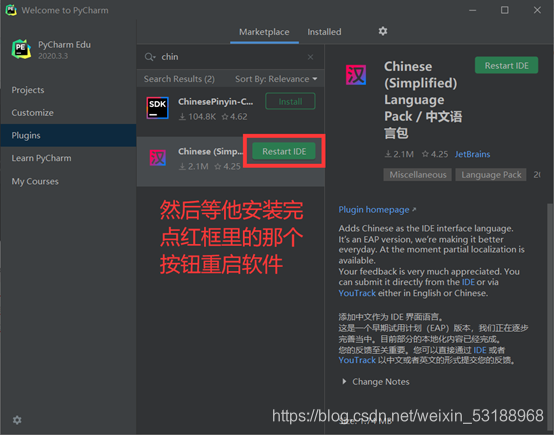Install the ChinesePinyin plugin
This screenshot has height=435, width=554.
pyautogui.click(x=290, y=101)
